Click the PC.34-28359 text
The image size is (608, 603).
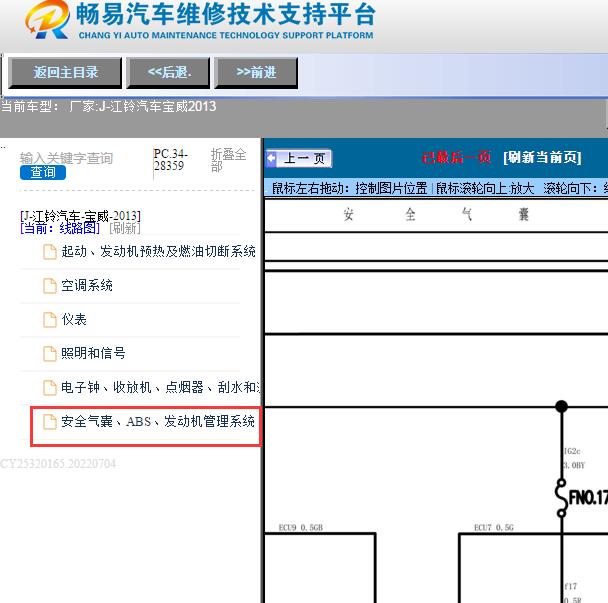170,160
